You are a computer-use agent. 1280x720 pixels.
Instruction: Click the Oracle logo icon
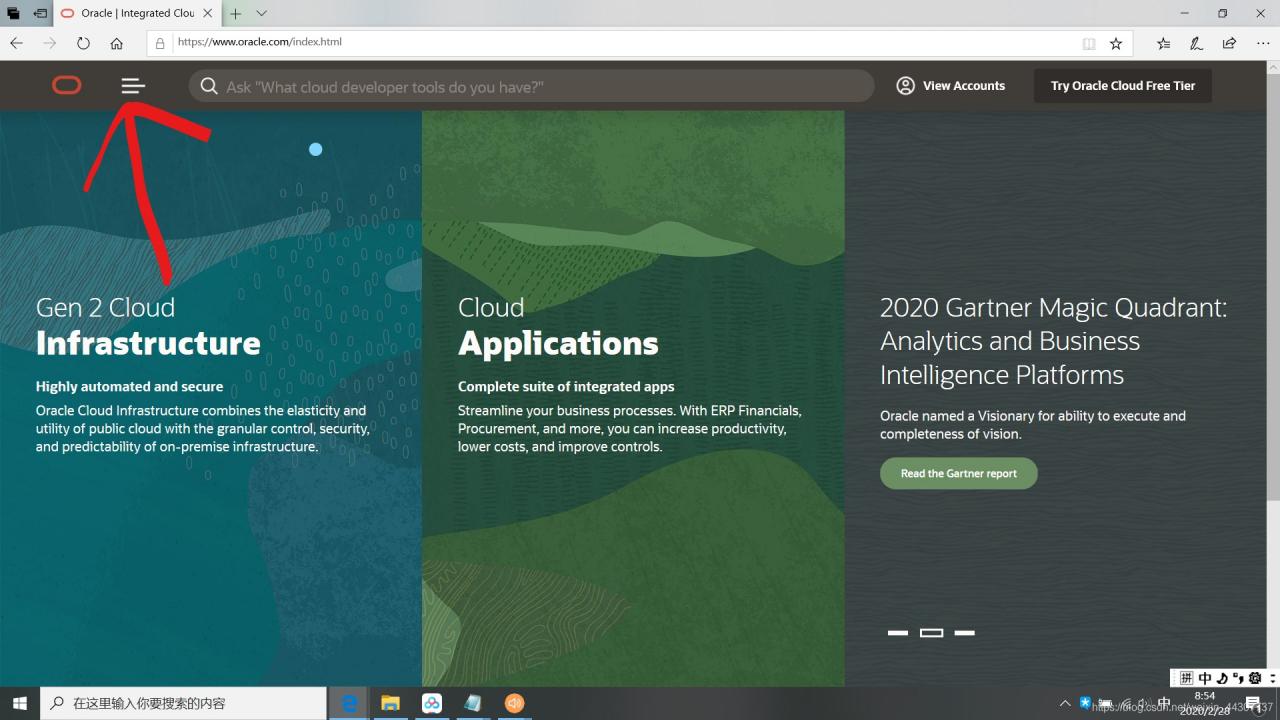(x=66, y=86)
